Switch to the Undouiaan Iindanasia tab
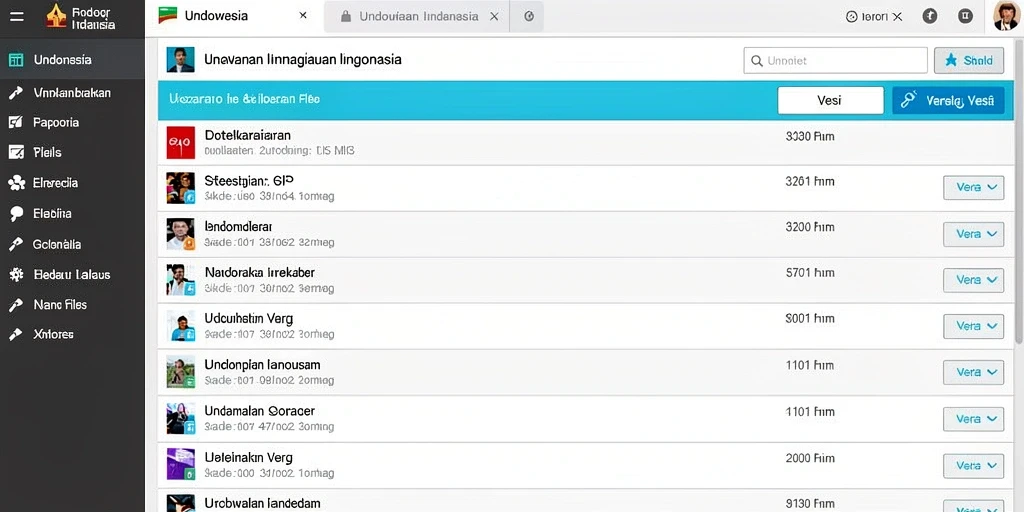The width and height of the screenshot is (1024, 512). point(419,16)
